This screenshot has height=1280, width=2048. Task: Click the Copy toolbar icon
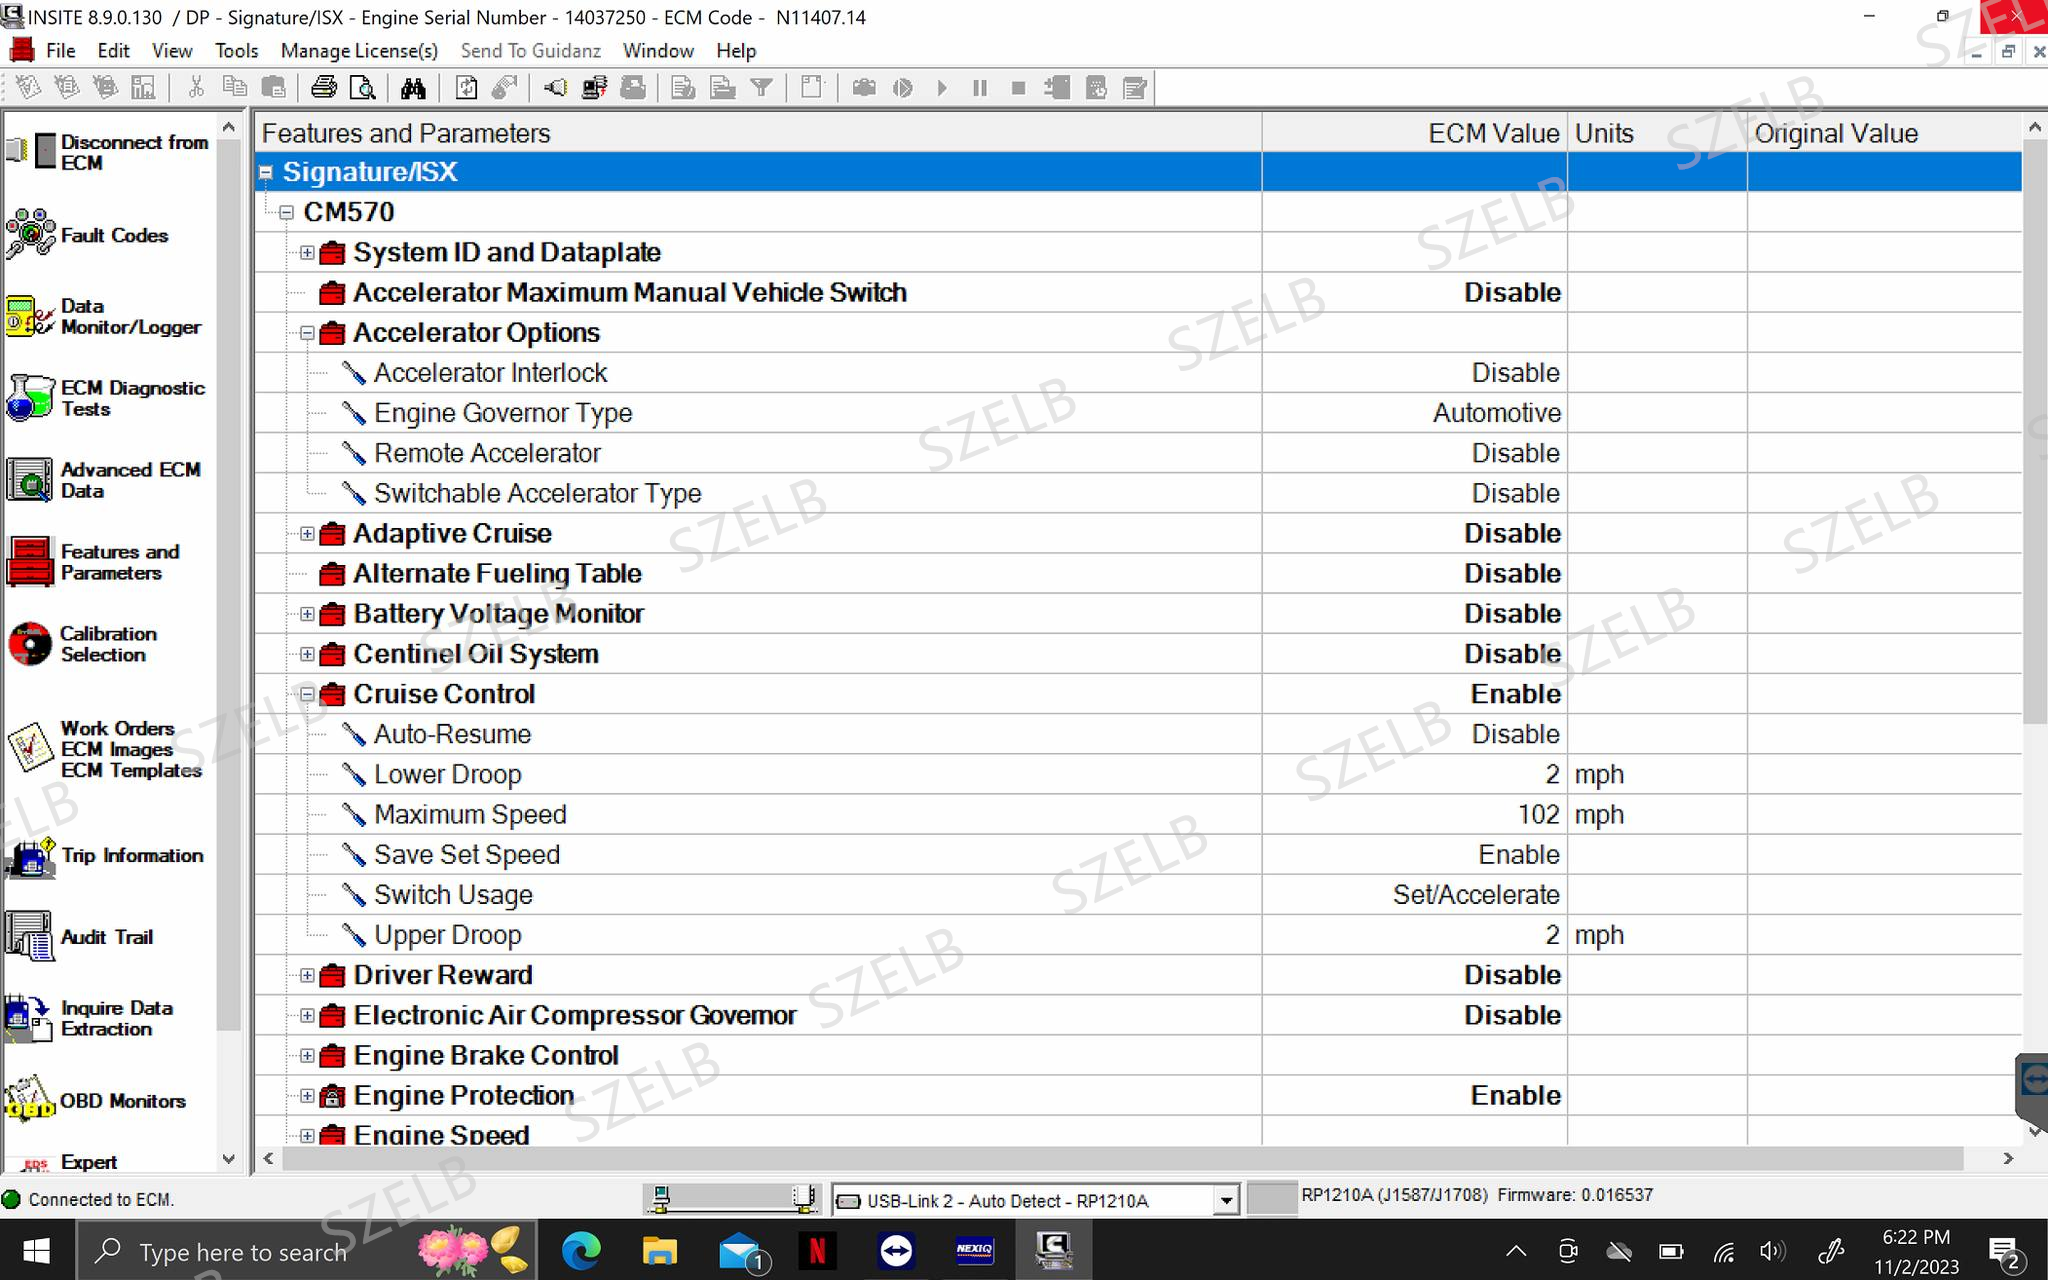tap(234, 88)
